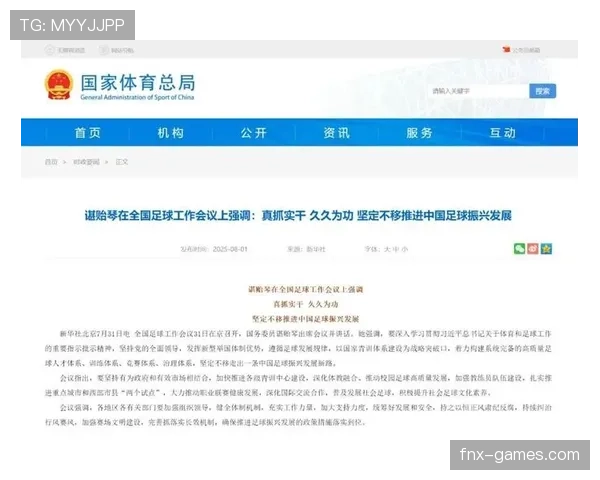The width and height of the screenshot is (600, 480).
Task: Click the site navigation icon in top bar
Action: click(104, 50)
